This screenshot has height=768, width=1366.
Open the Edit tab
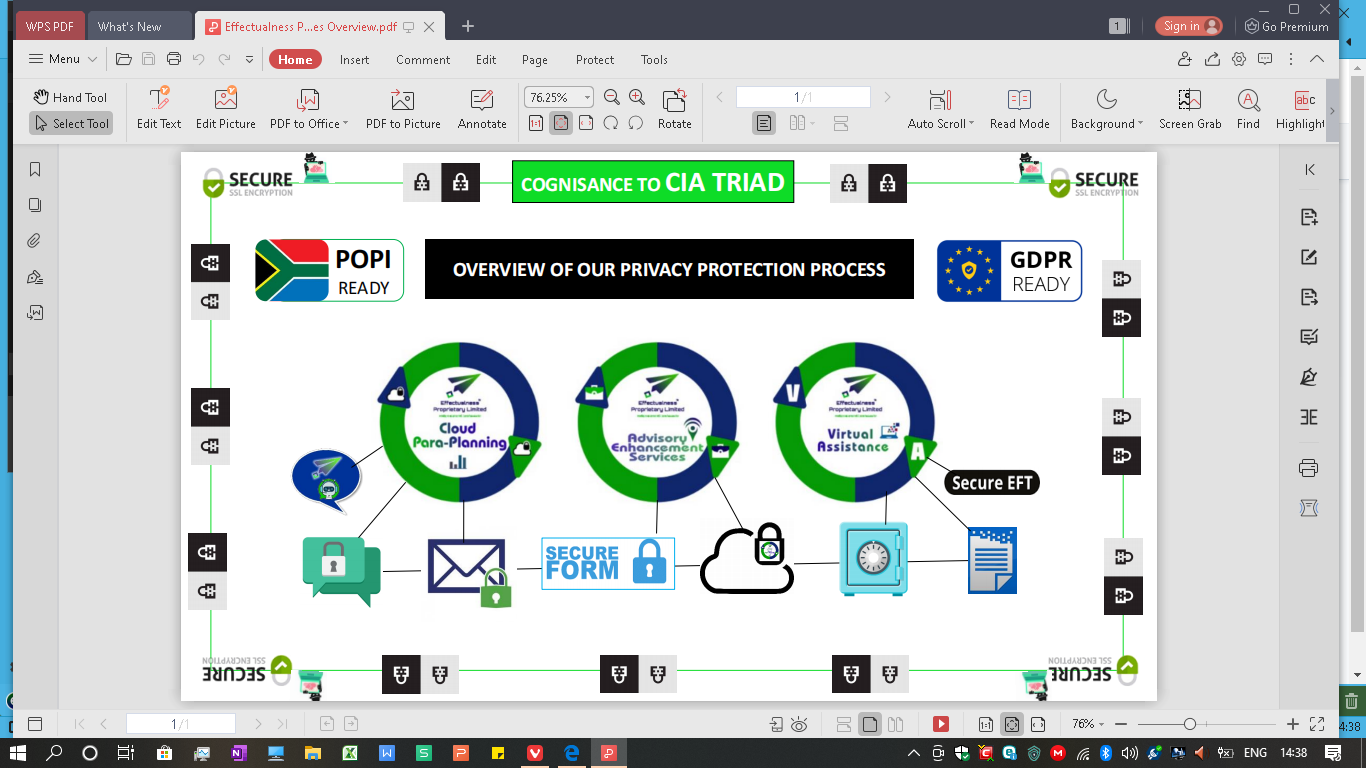point(486,59)
